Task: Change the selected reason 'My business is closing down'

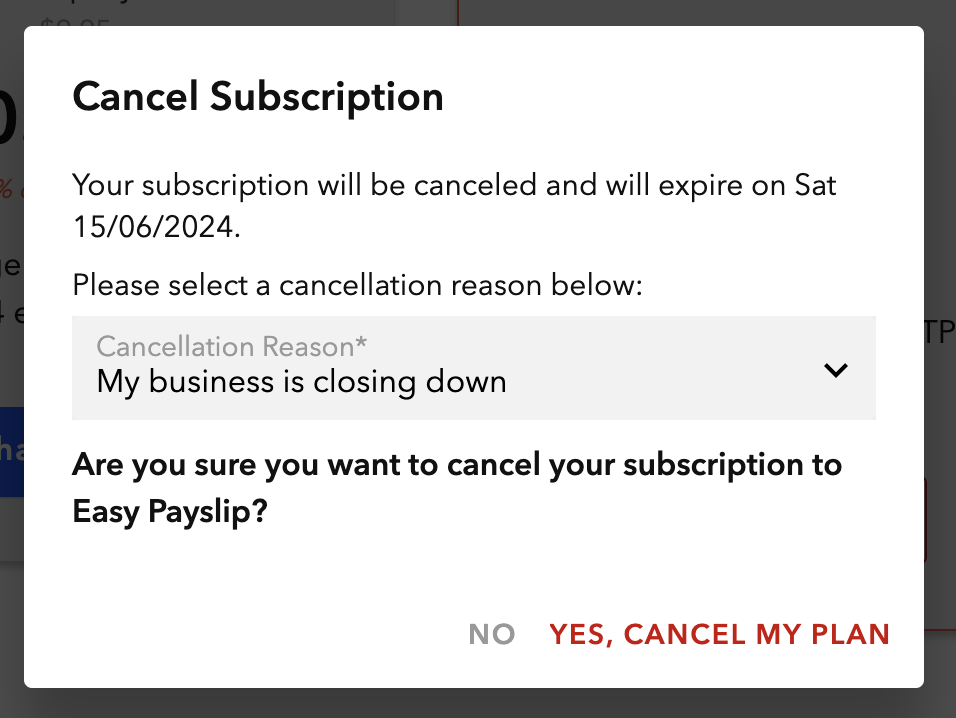Action: 300,381
